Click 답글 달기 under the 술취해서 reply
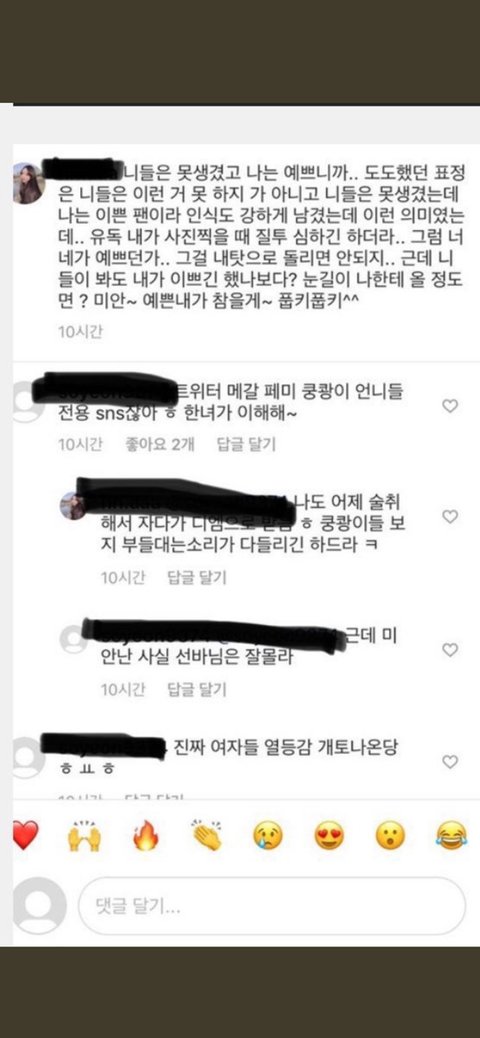The image size is (480, 1038). [197, 578]
